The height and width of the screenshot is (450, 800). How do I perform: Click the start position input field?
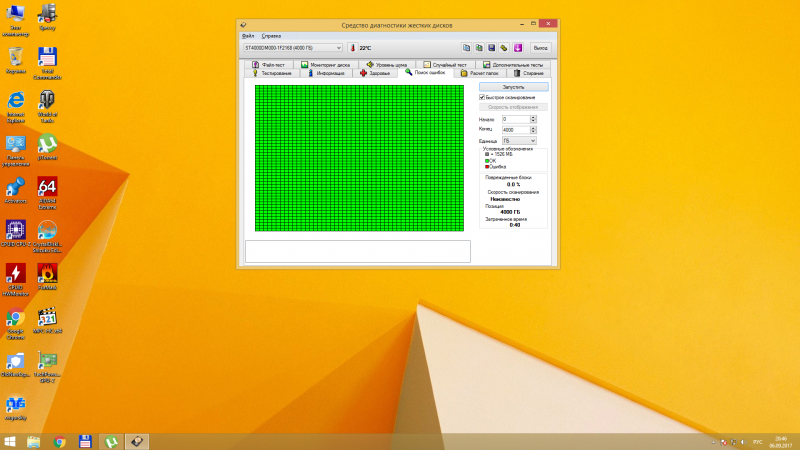[x=516, y=119]
